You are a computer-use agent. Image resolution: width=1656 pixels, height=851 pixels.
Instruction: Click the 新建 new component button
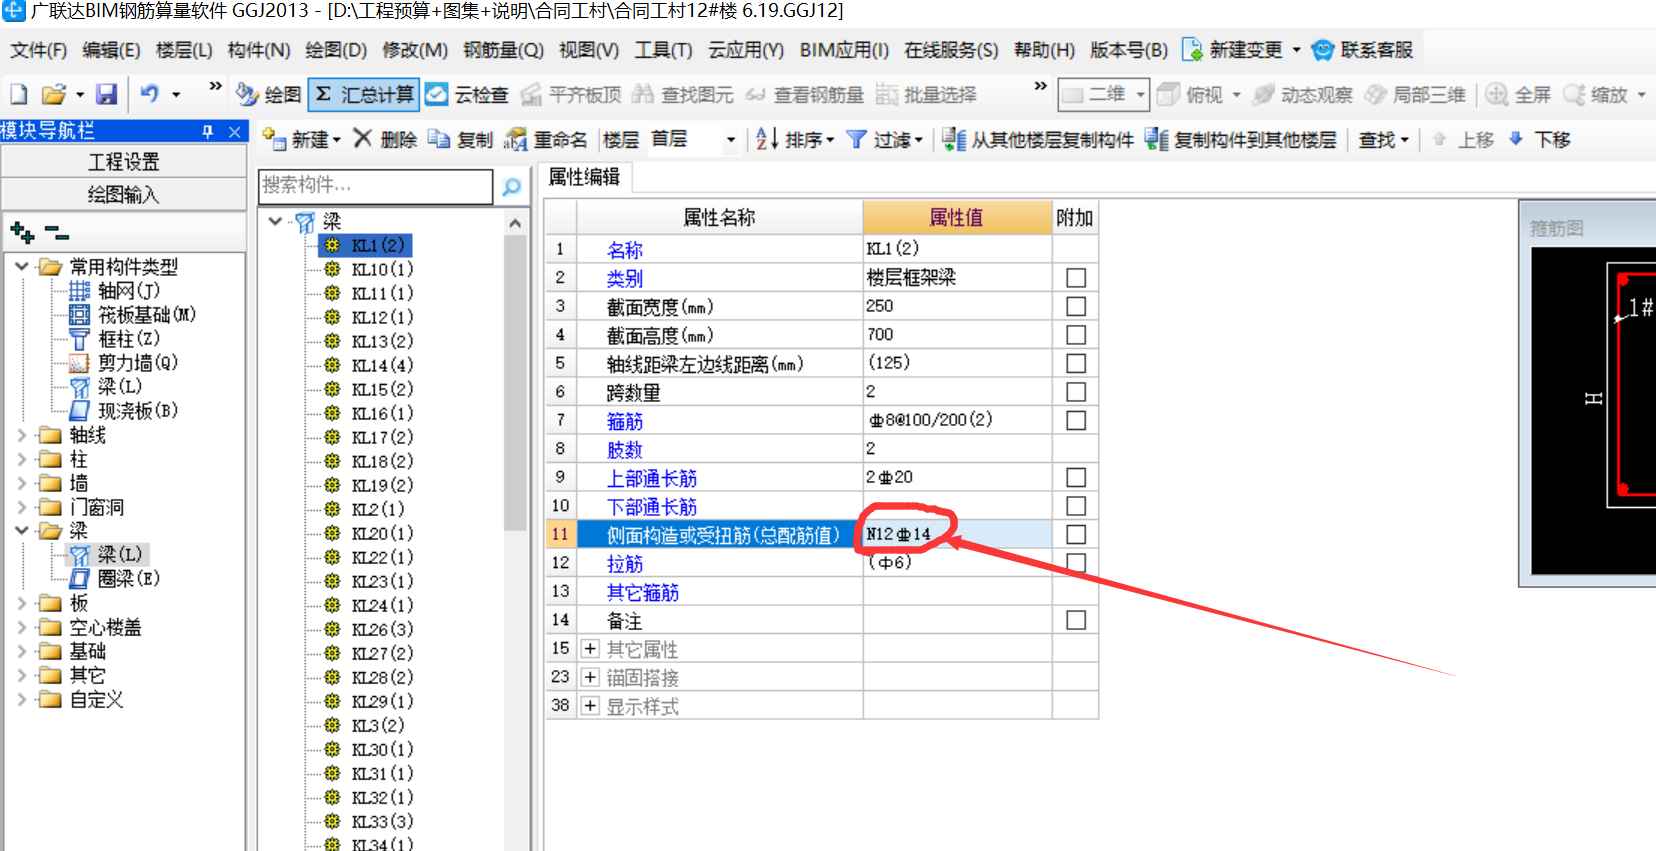301,139
